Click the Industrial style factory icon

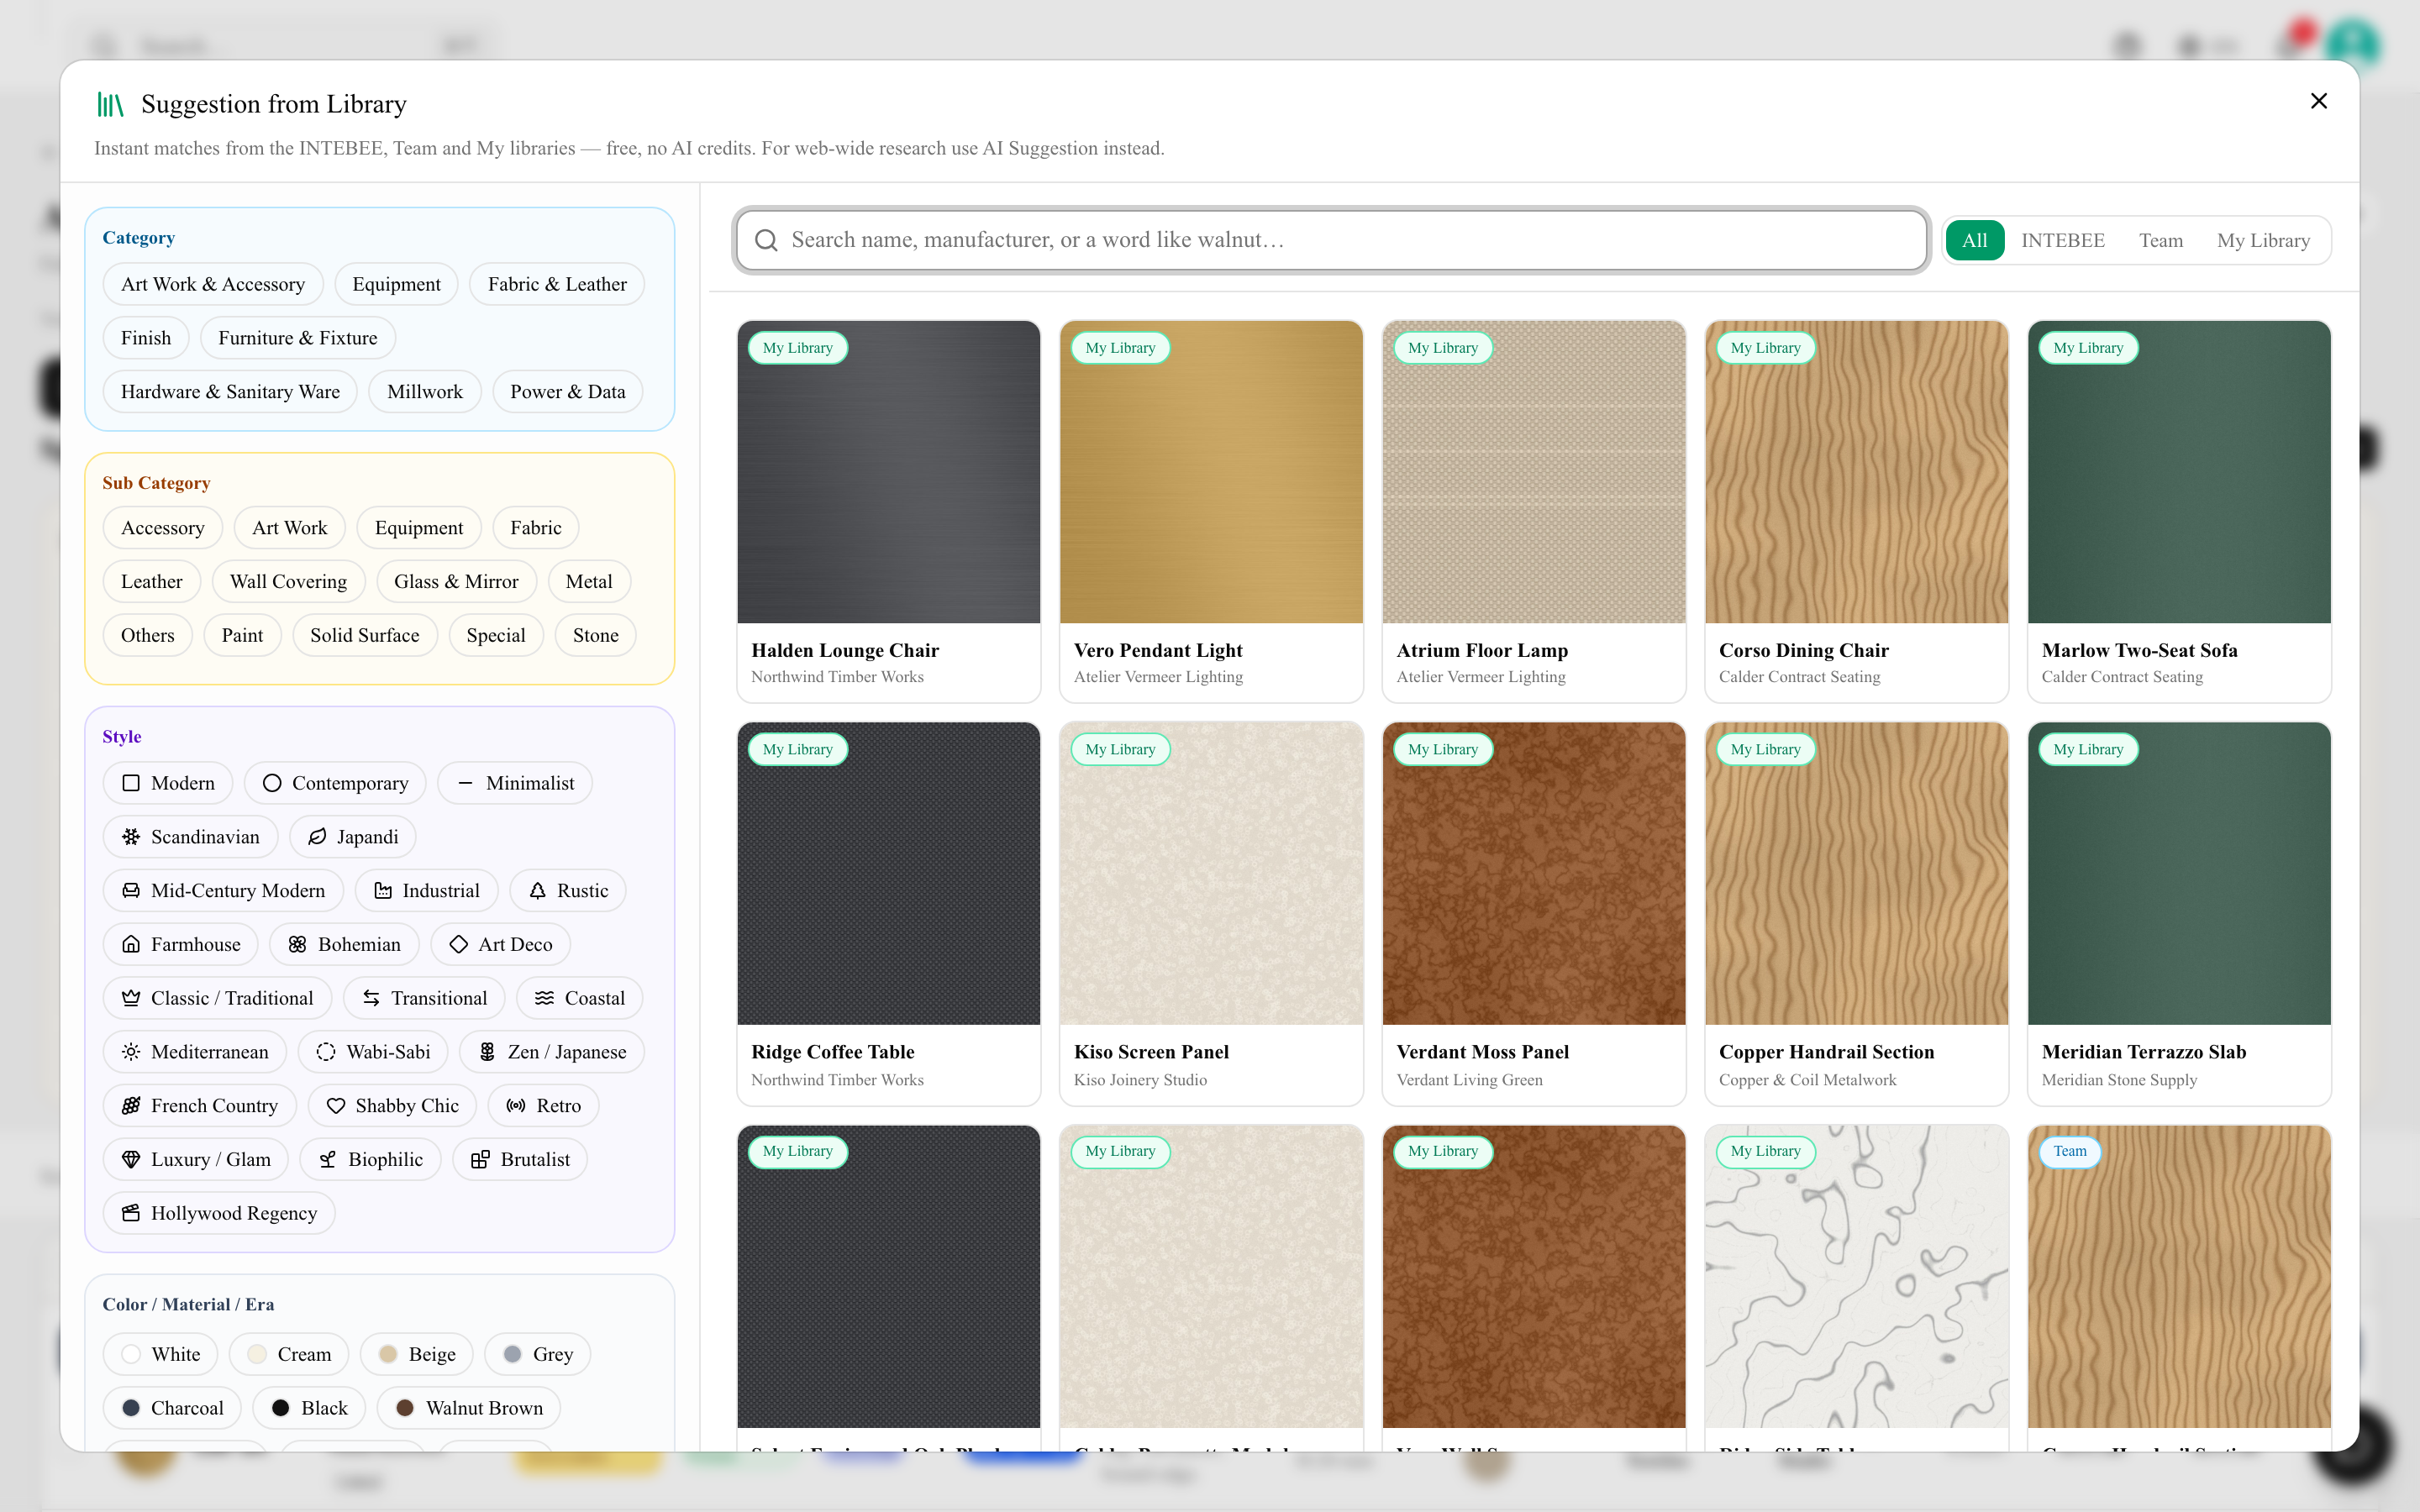383,891
